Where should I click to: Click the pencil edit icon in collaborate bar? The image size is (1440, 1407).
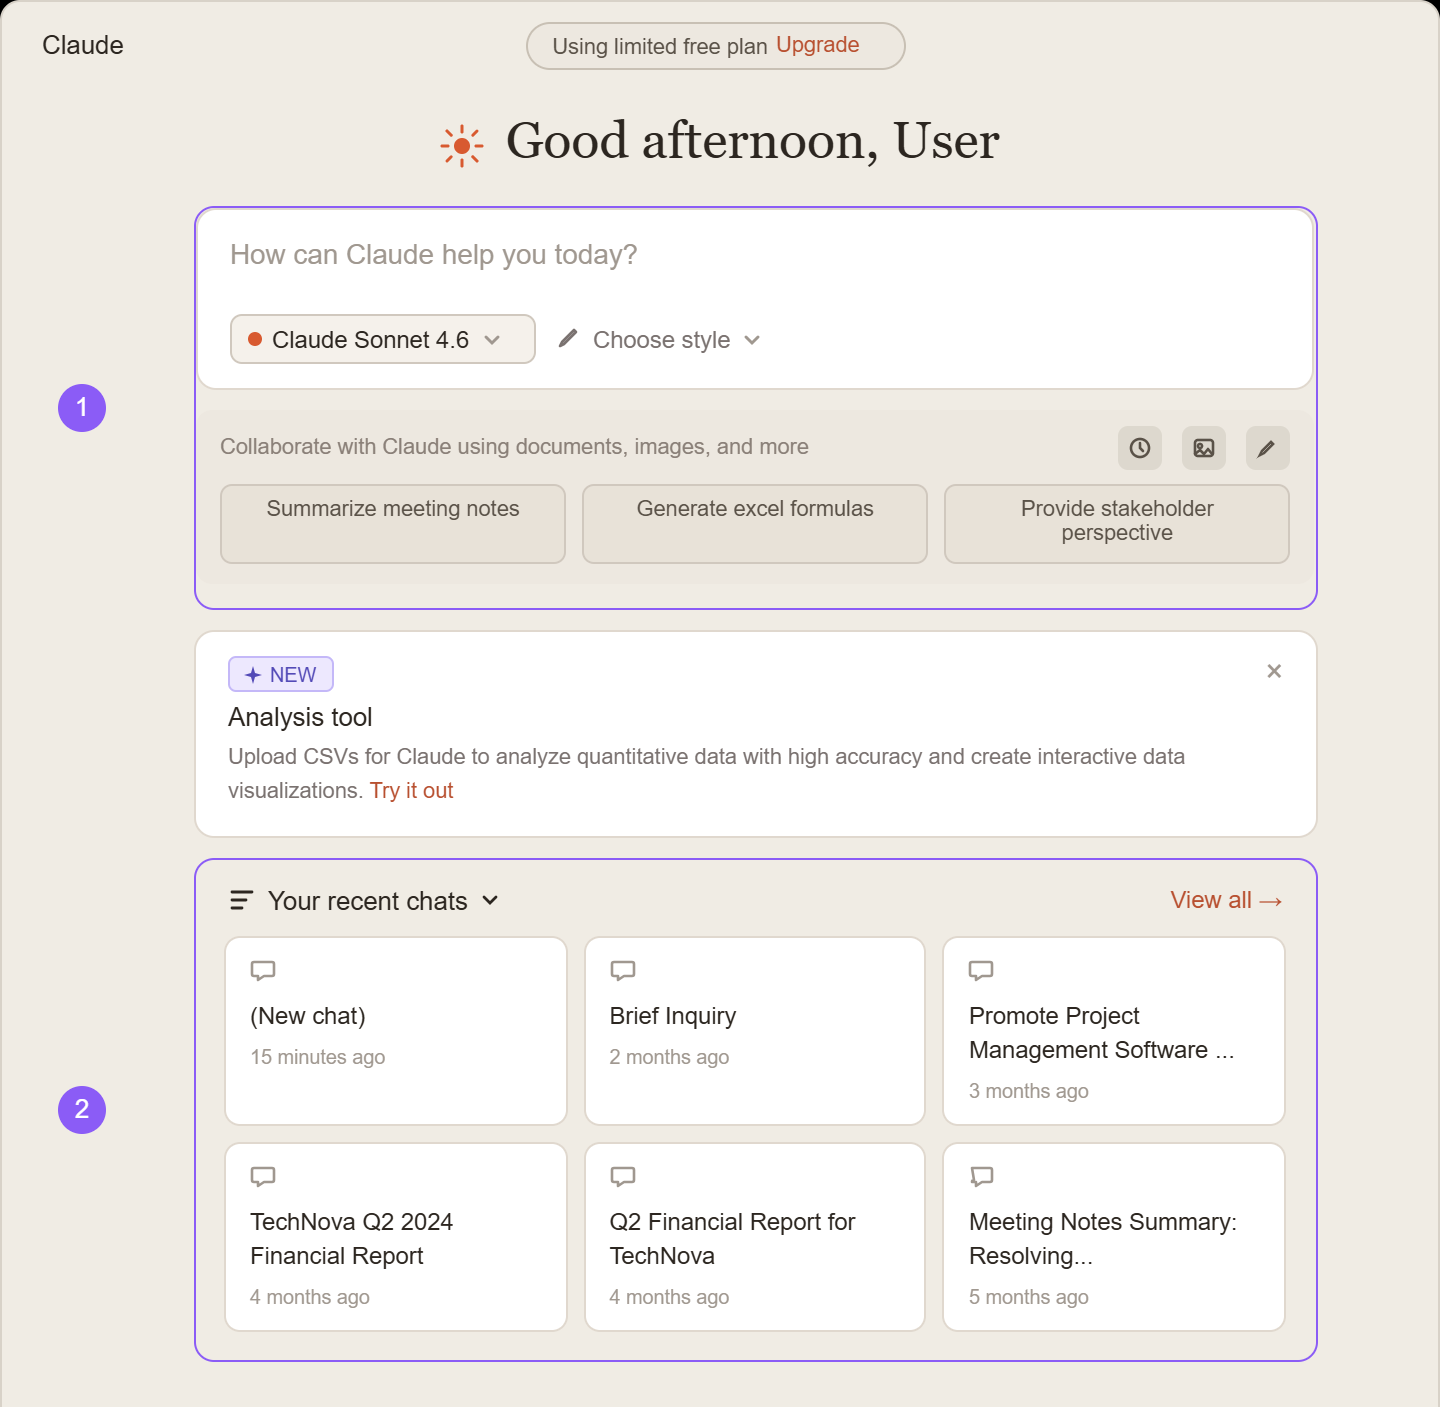pyautogui.click(x=1267, y=448)
